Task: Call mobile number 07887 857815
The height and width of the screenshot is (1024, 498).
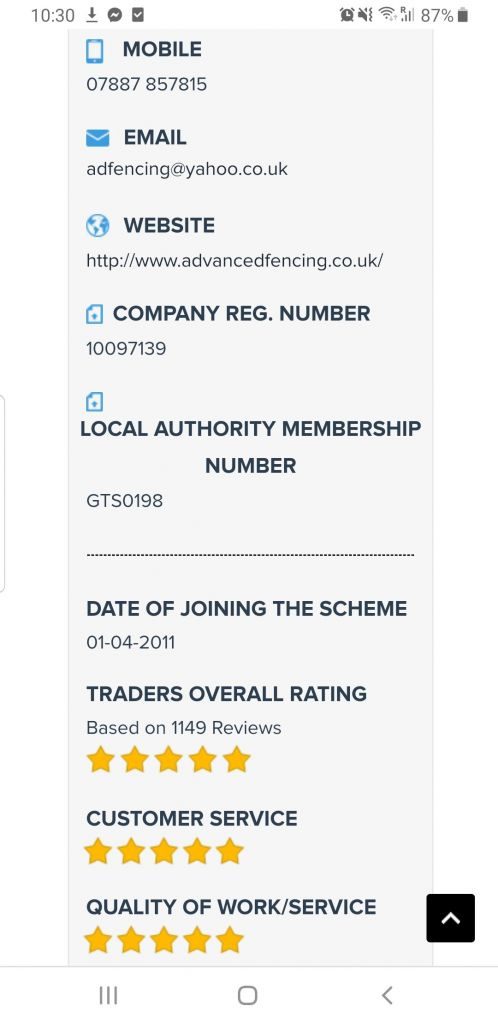Action: pyautogui.click(x=146, y=84)
